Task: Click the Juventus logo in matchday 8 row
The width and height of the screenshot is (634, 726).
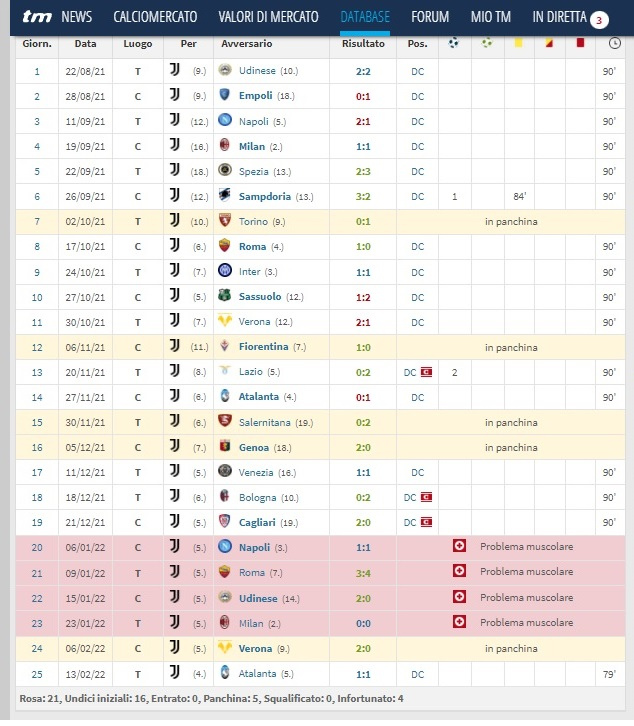Action: [x=175, y=245]
